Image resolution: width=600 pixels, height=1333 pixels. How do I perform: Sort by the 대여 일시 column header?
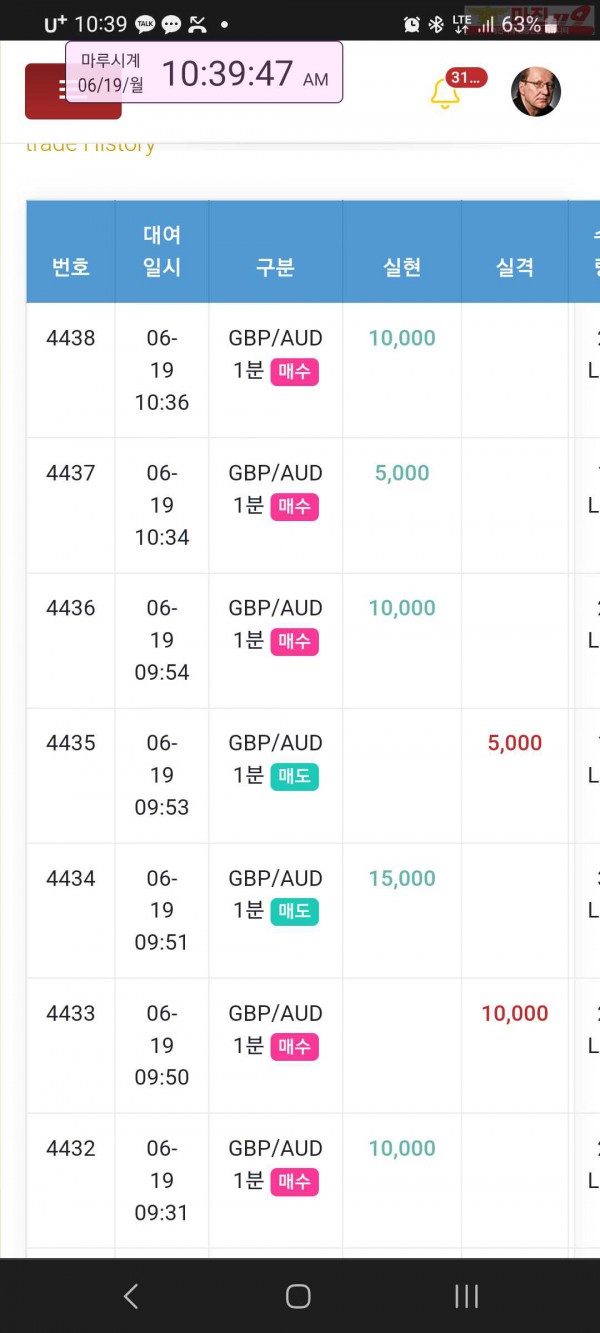point(162,251)
